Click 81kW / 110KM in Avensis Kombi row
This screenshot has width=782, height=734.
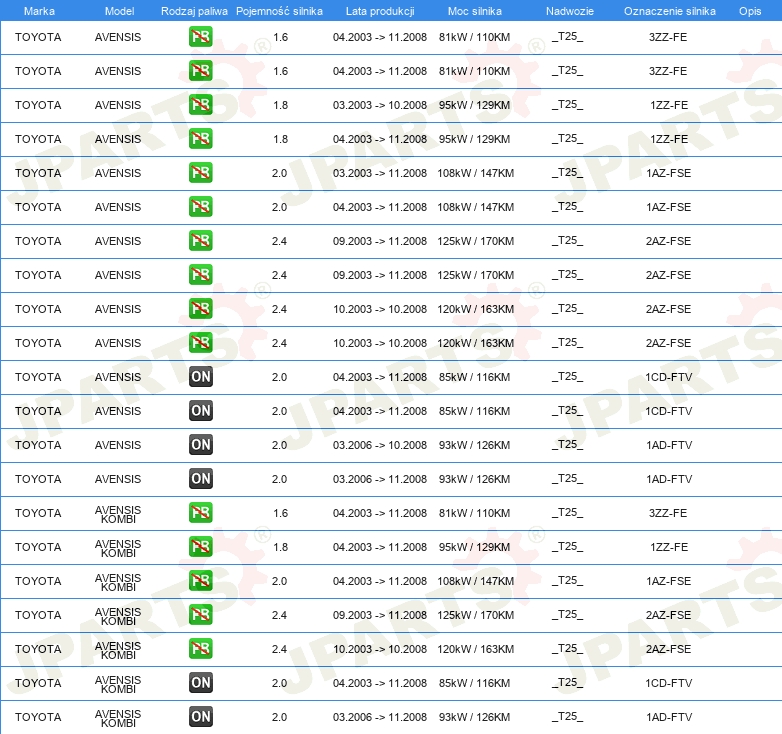(x=475, y=513)
